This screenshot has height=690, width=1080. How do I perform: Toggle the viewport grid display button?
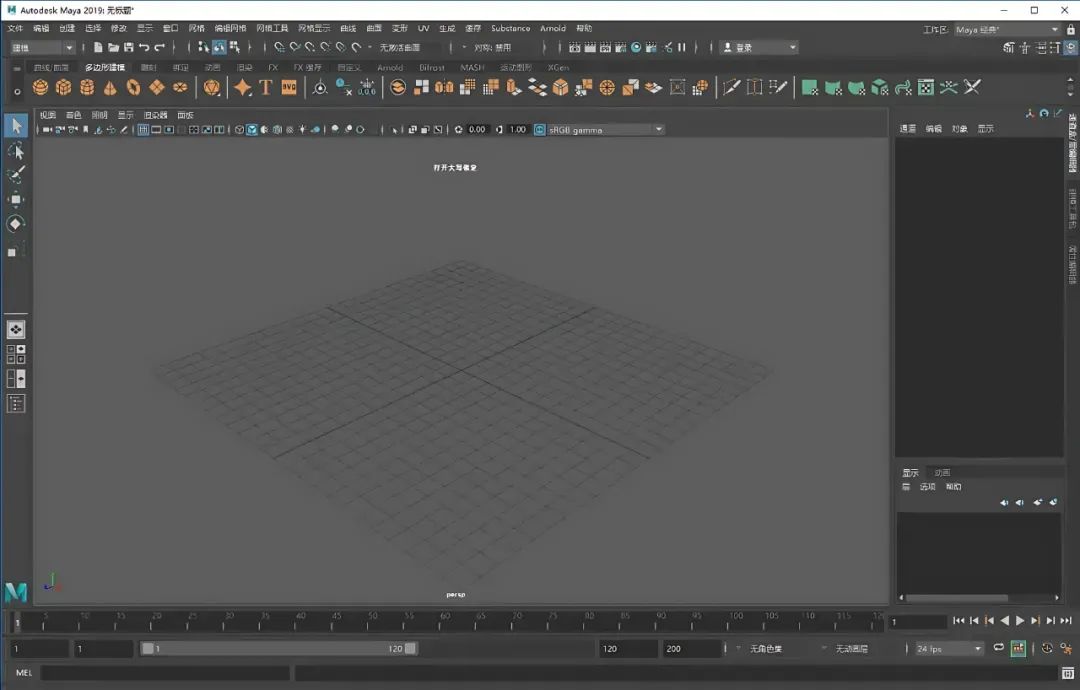click(143, 130)
